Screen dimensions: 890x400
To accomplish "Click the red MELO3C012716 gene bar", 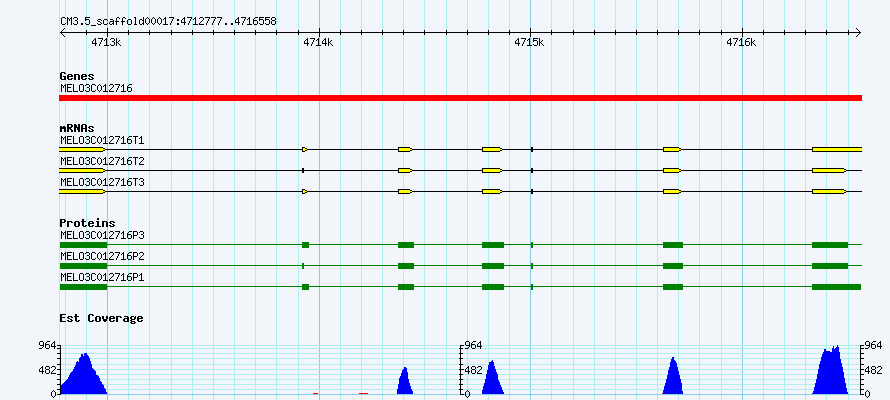I will (x=460, y=98).
